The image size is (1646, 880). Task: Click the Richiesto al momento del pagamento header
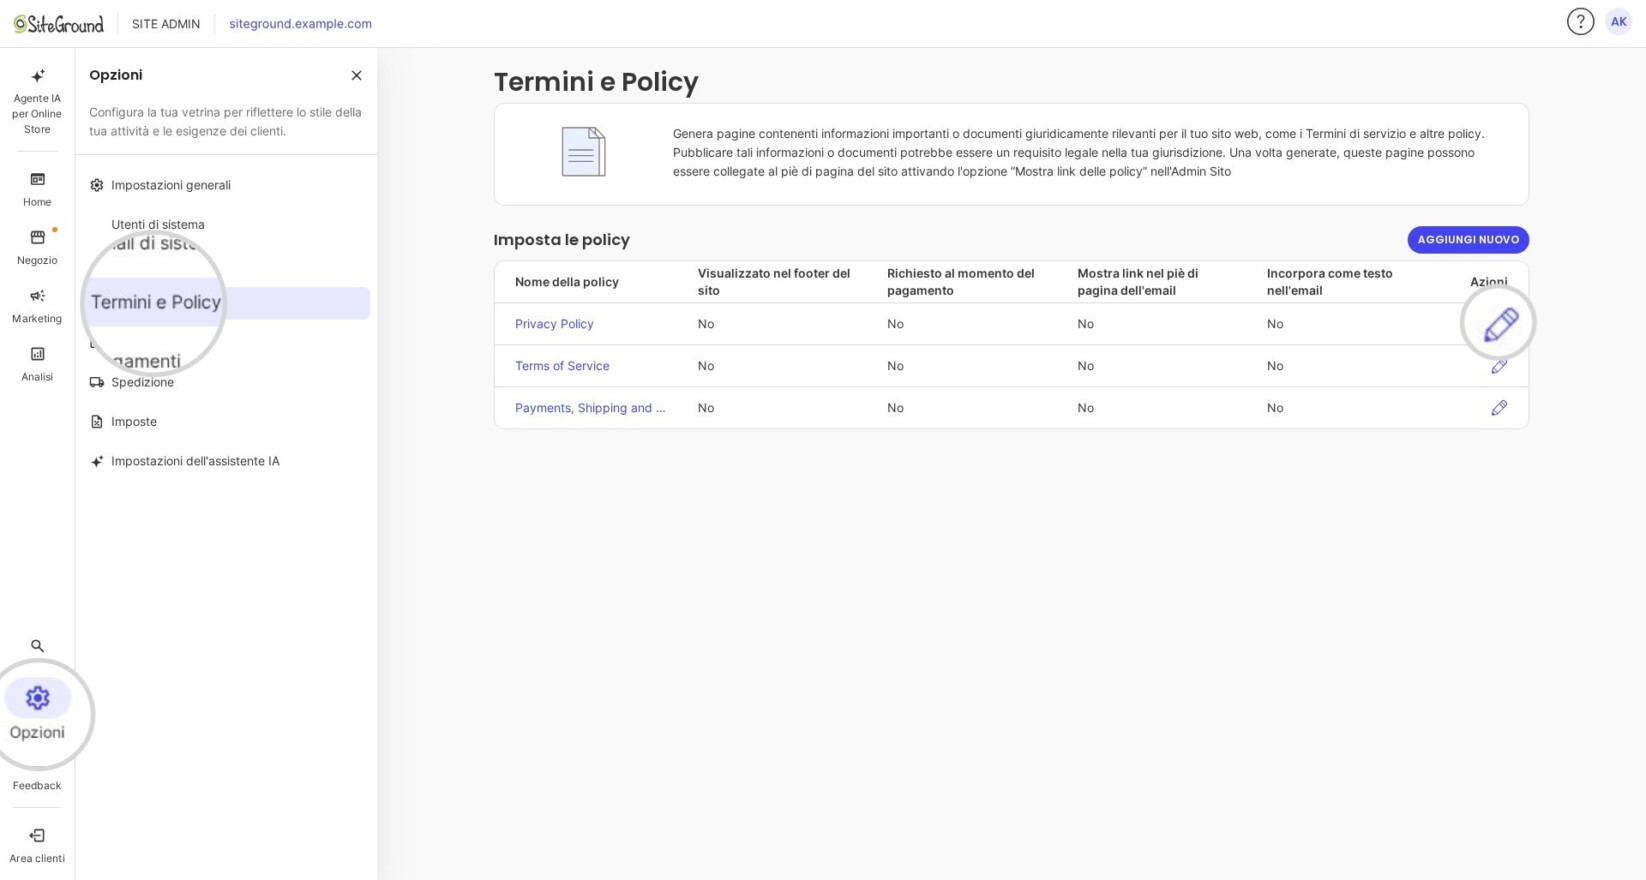961,282
